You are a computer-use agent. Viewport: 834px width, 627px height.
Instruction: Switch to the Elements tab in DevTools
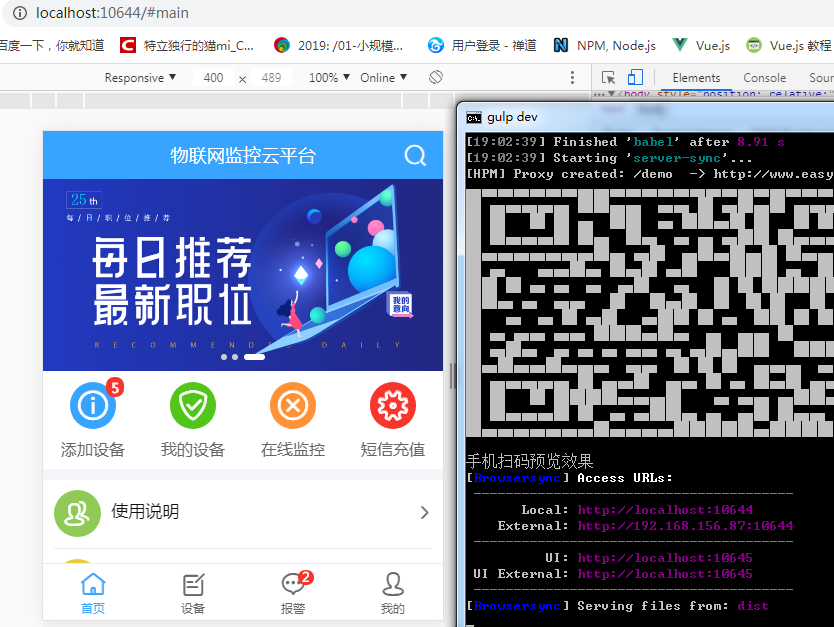coord(695,77)
